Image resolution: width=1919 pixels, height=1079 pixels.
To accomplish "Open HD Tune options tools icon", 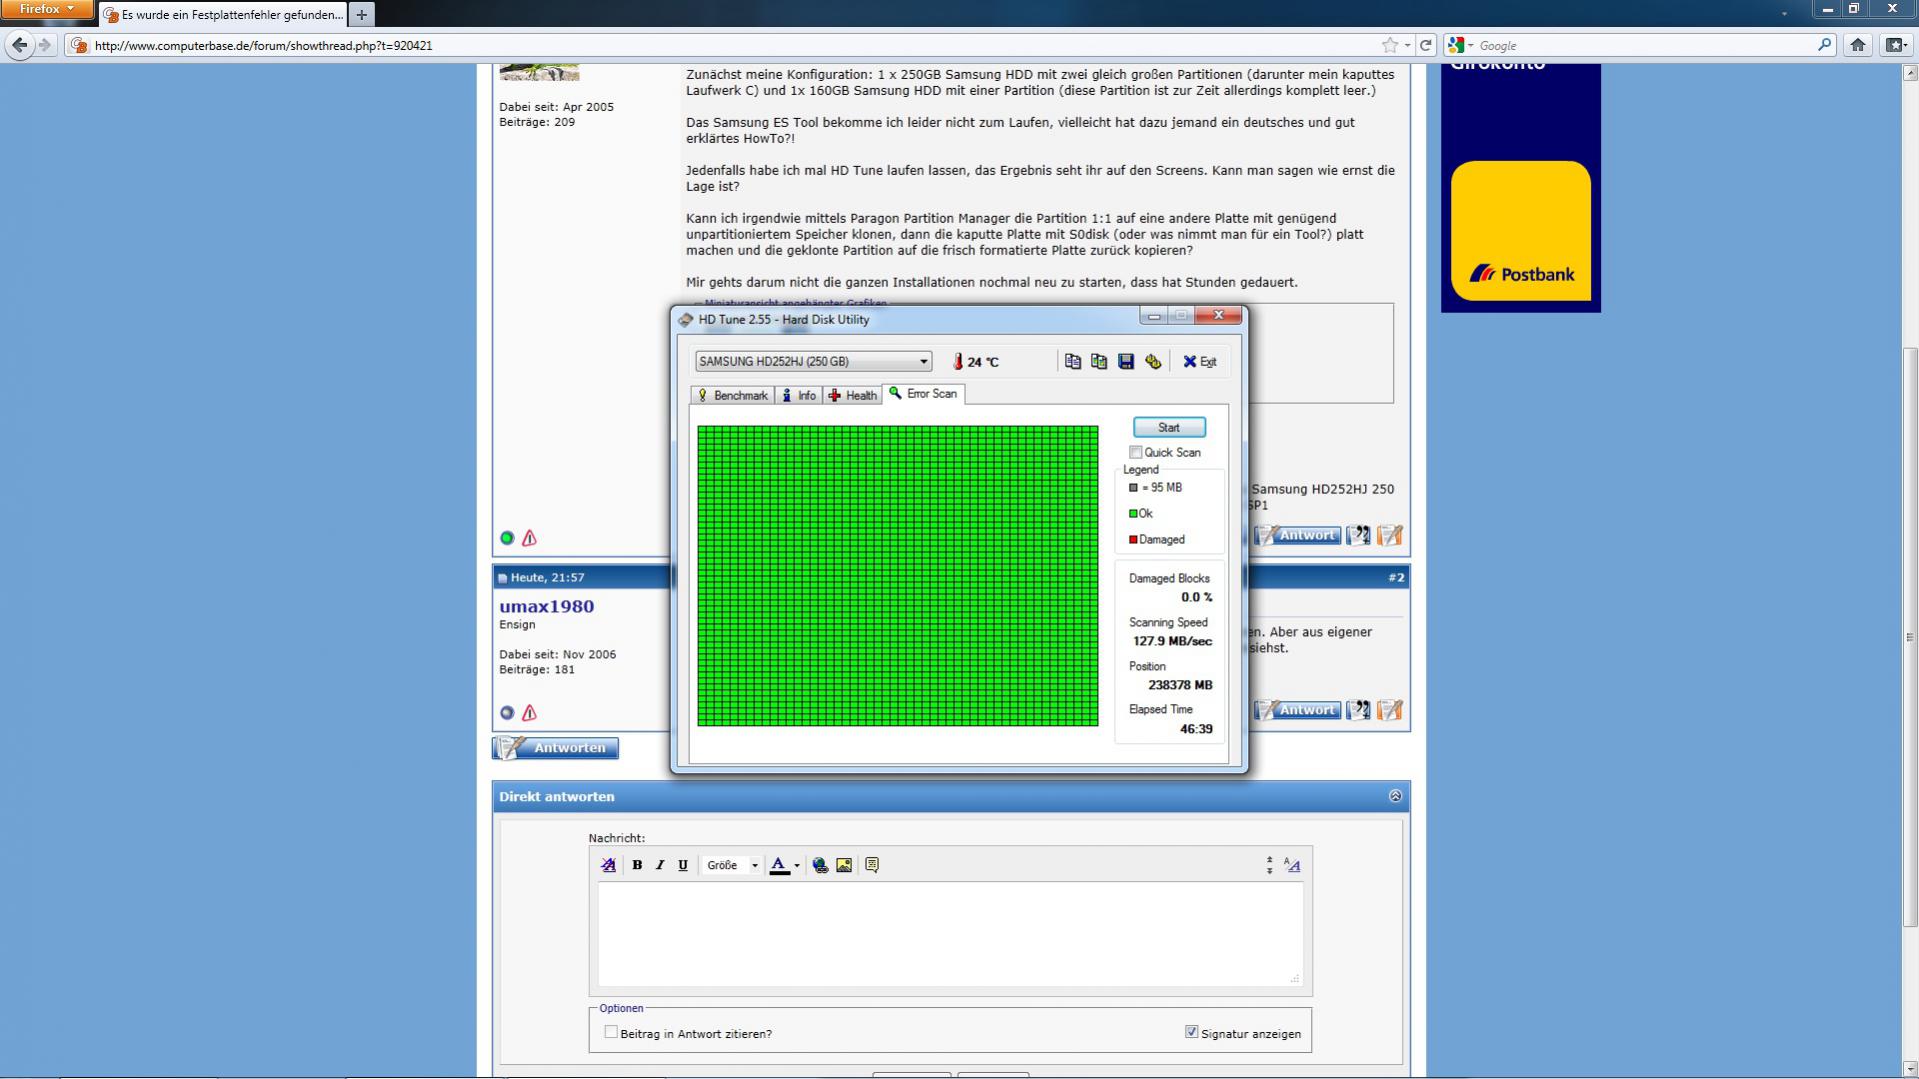I will (1153, 362).
